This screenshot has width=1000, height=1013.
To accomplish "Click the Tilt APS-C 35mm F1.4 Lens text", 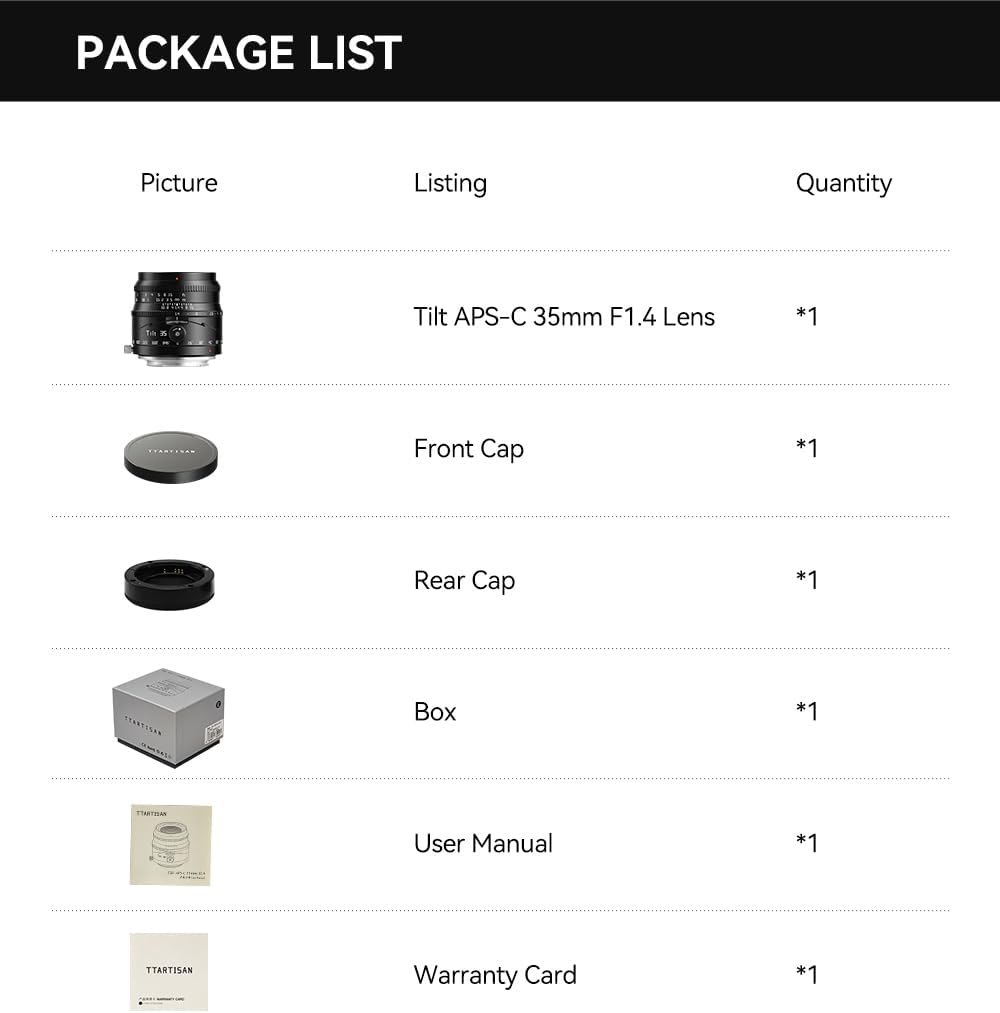I will (x=564, y=317).
